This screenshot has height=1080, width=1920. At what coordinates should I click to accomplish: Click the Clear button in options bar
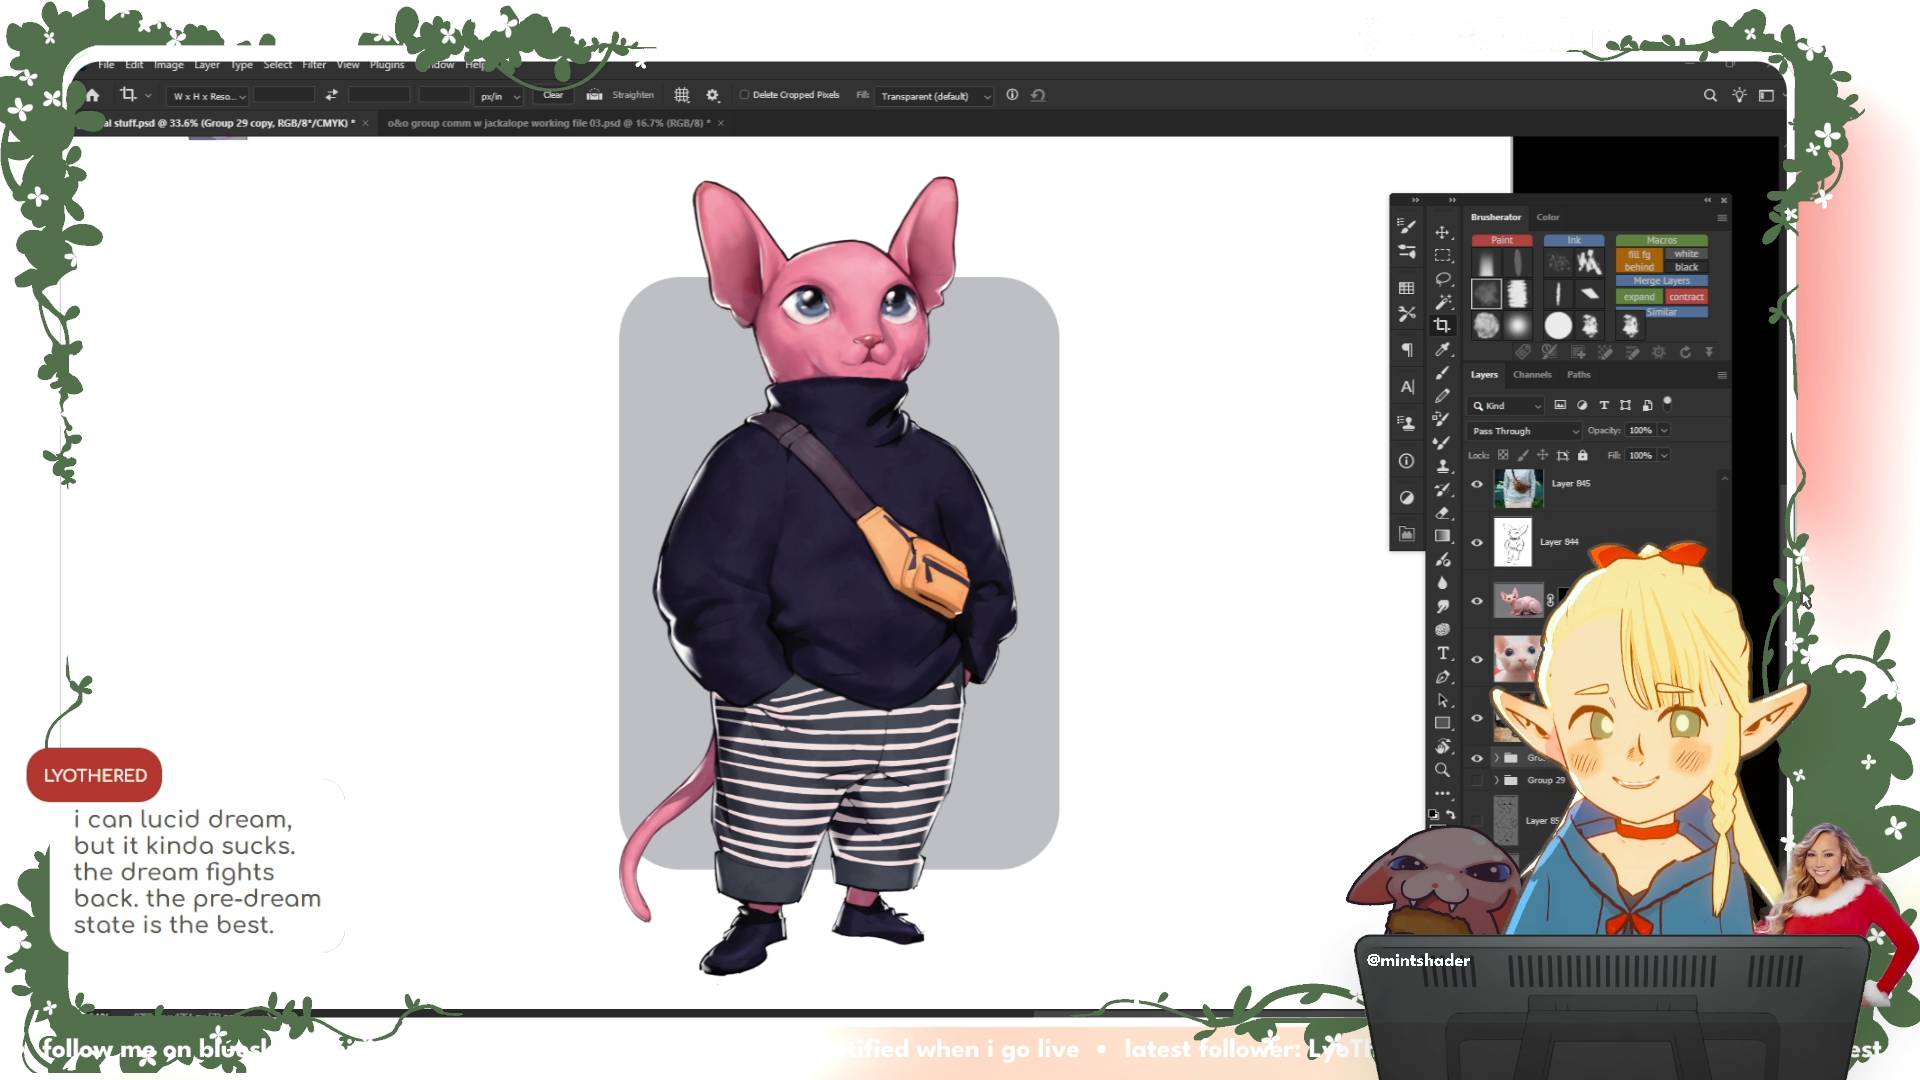coord(552,95)
